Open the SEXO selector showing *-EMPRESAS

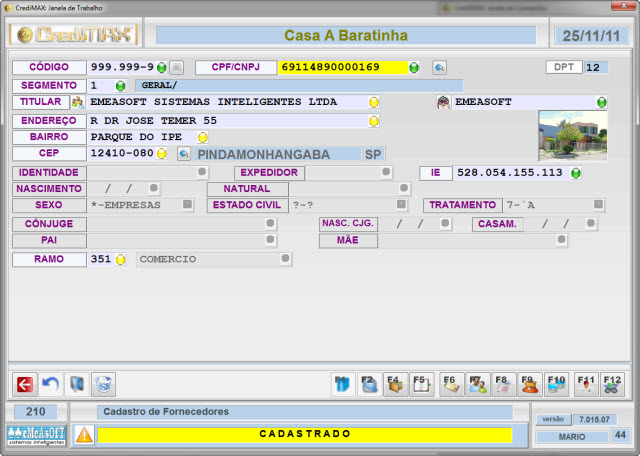[x=187, y=205]
